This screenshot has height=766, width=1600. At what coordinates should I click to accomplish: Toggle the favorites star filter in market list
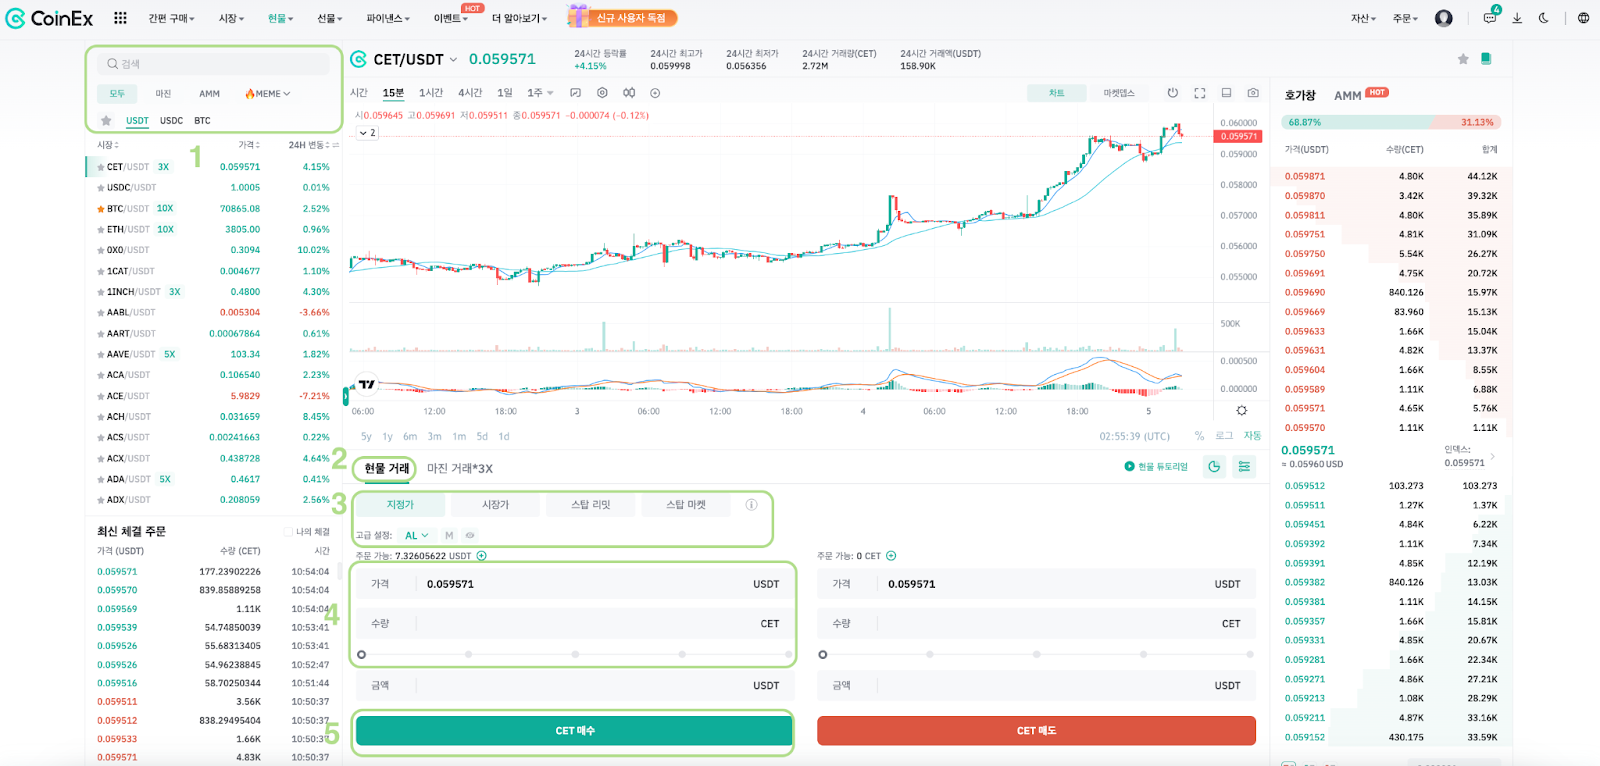pyautogui.click(x=106, y=121)
